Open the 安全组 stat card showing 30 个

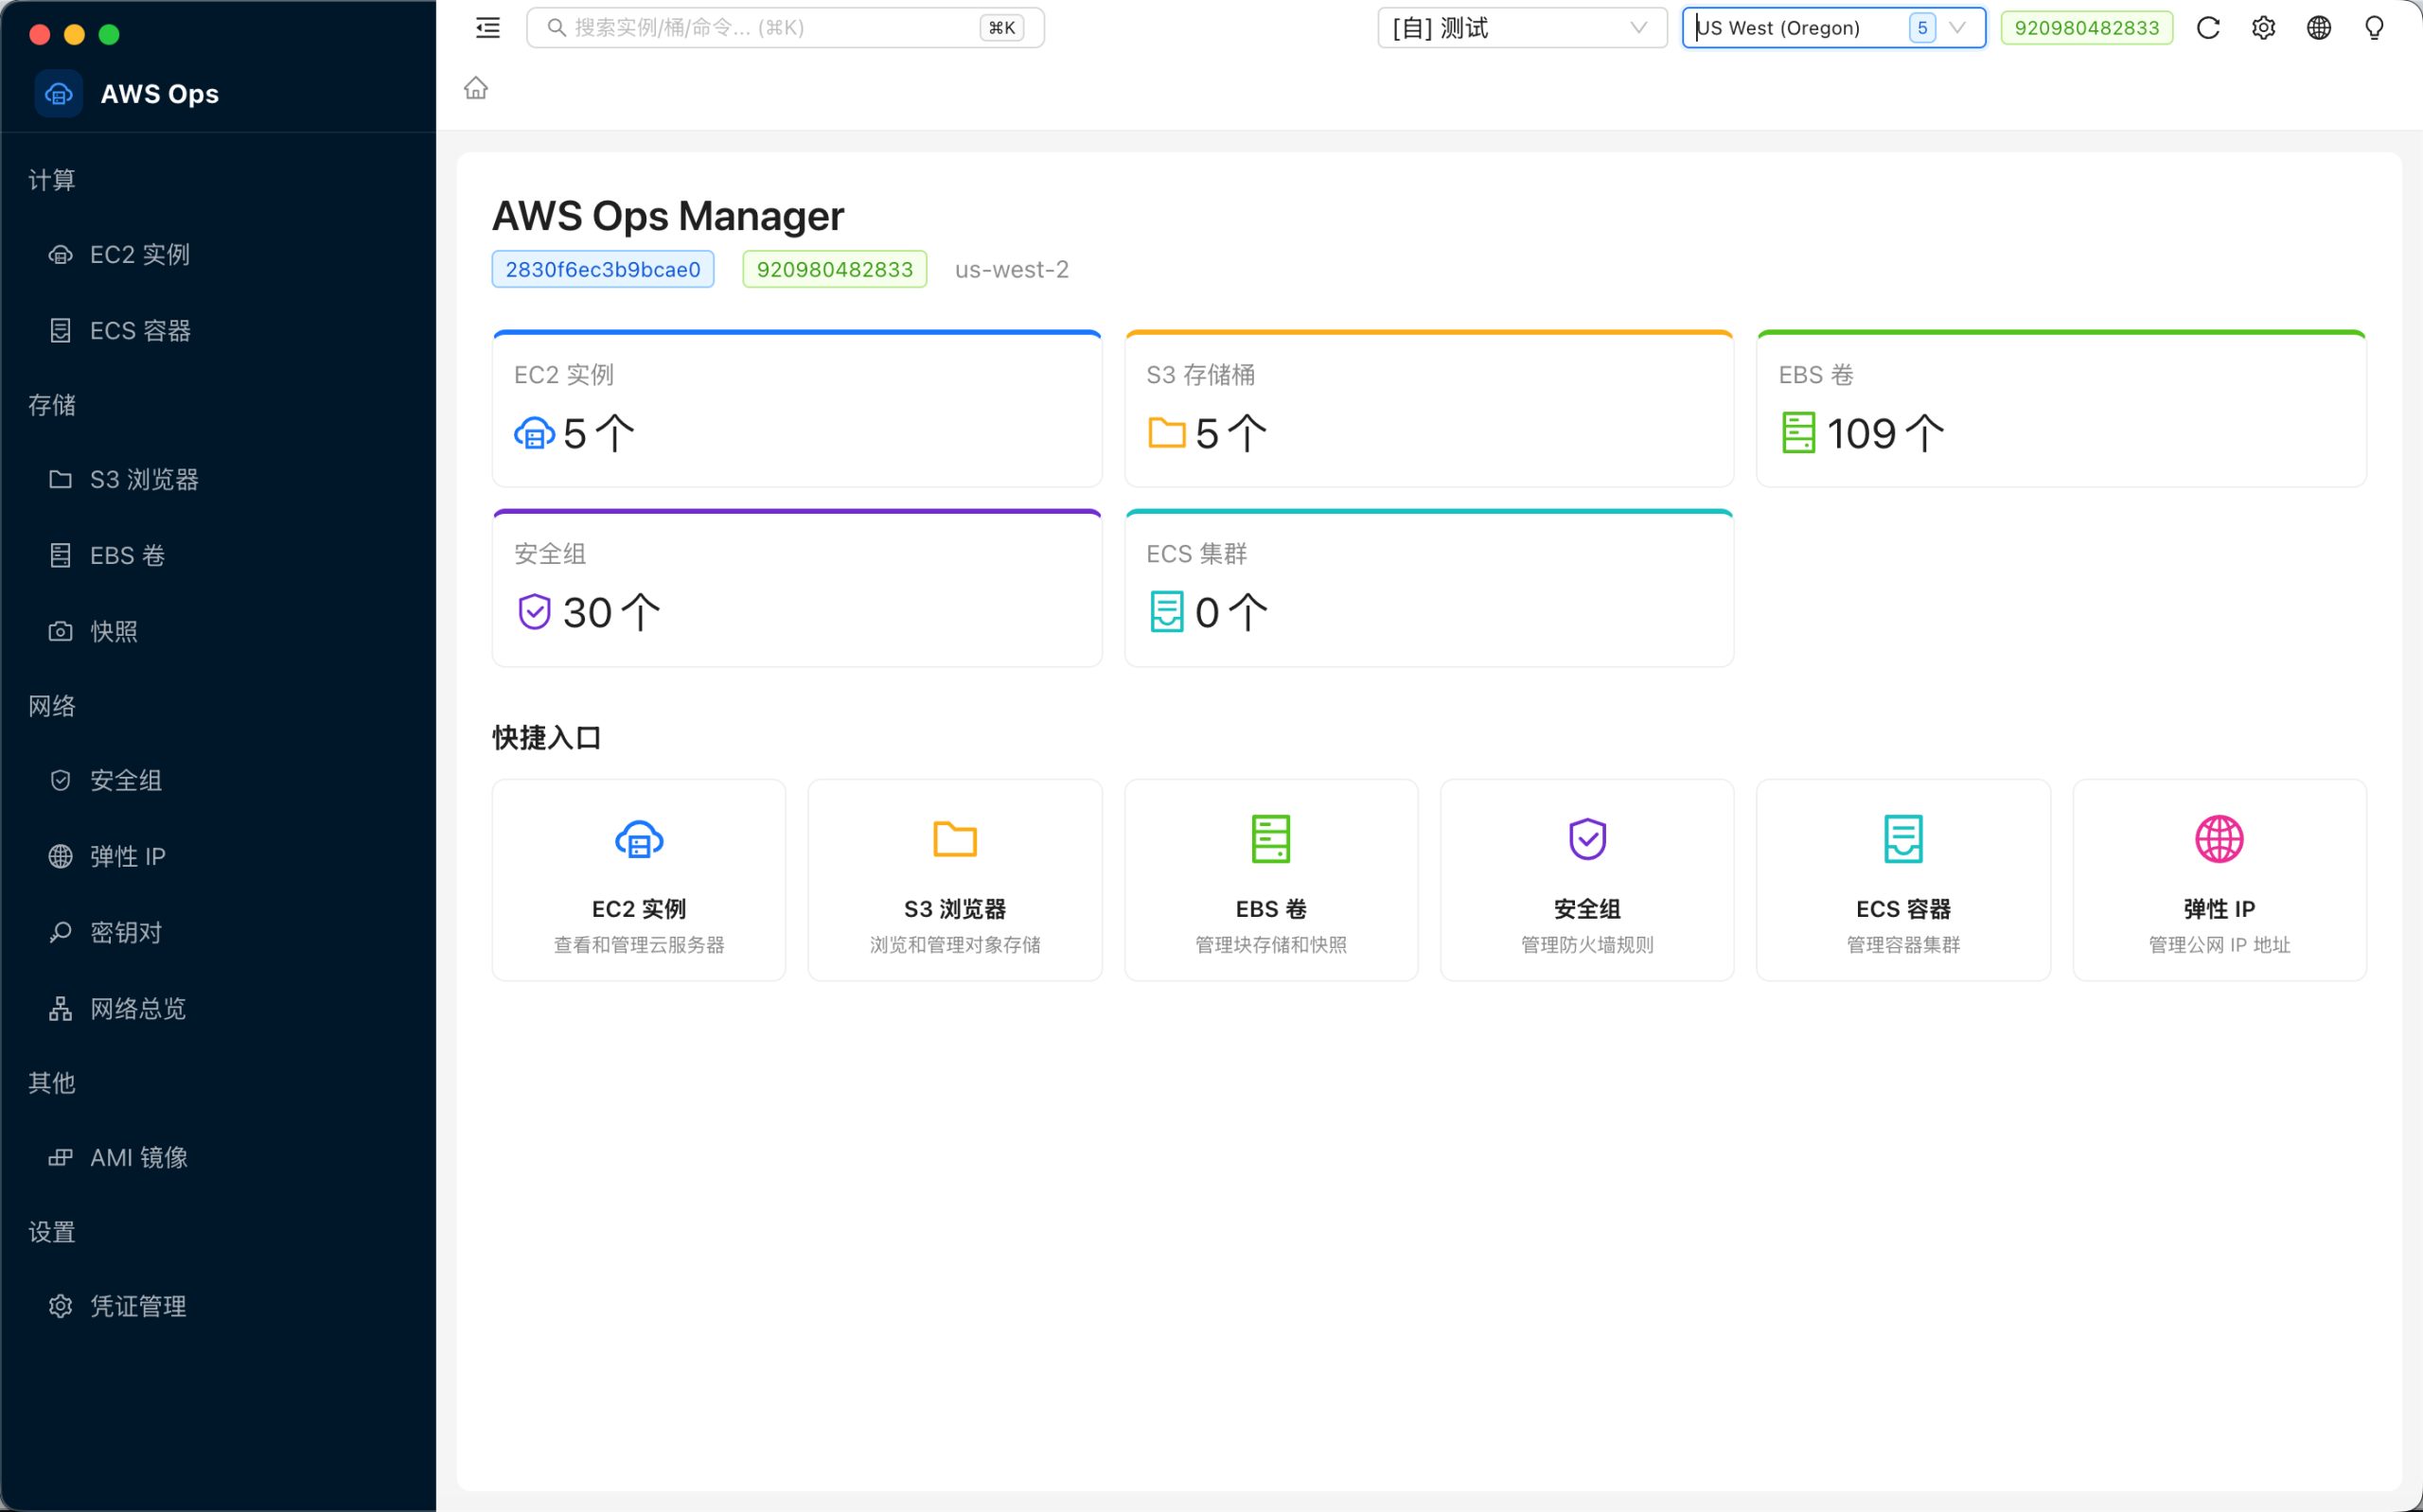click(x=797, y=589)
